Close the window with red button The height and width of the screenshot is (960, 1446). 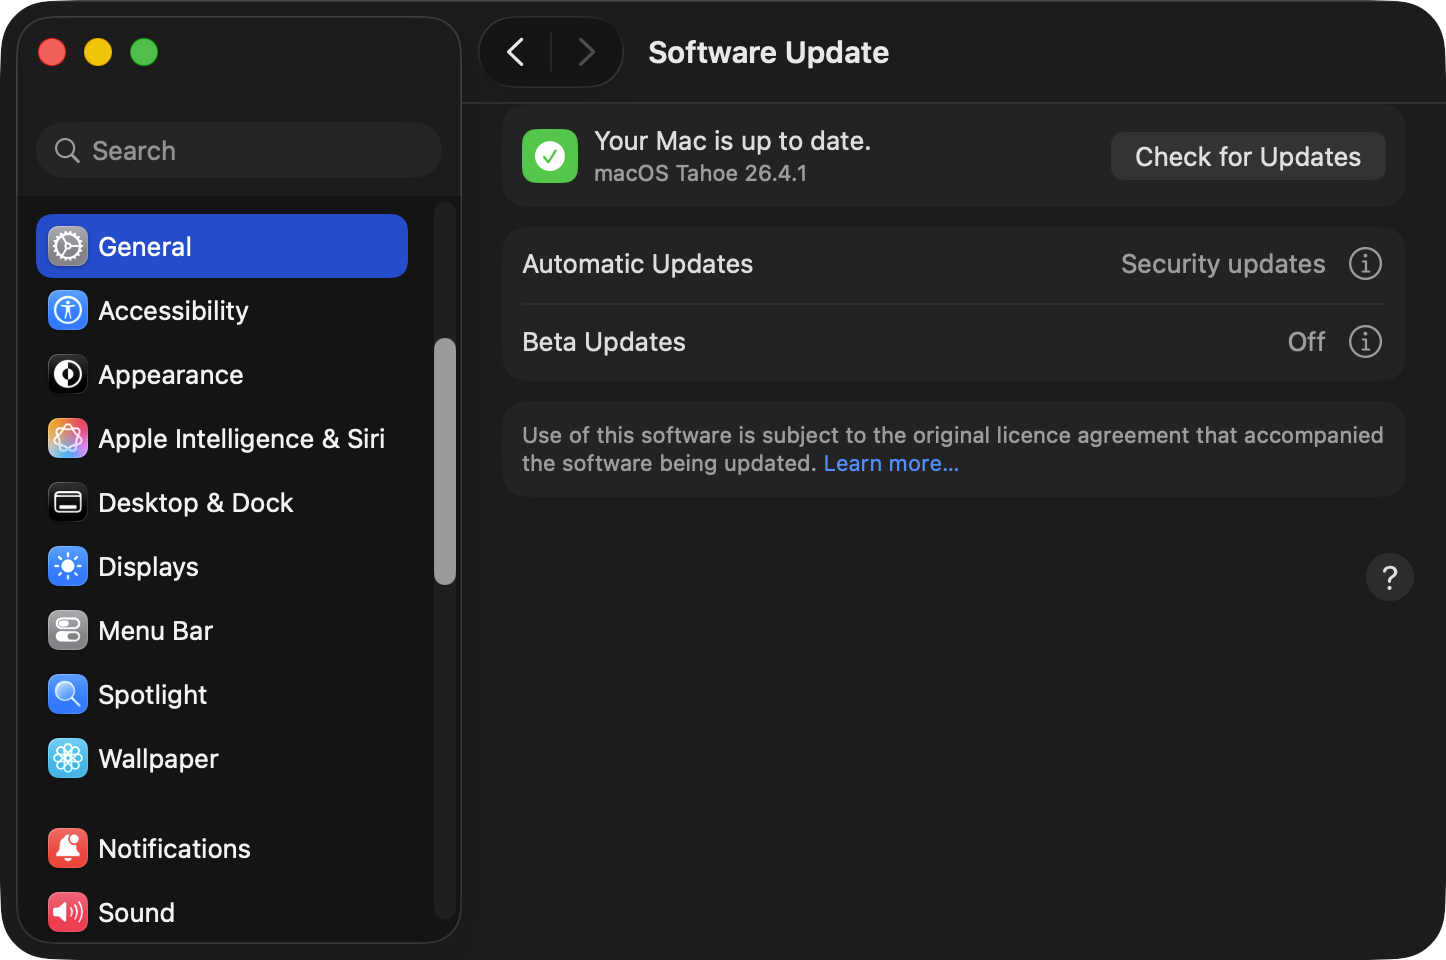[52, 52]
